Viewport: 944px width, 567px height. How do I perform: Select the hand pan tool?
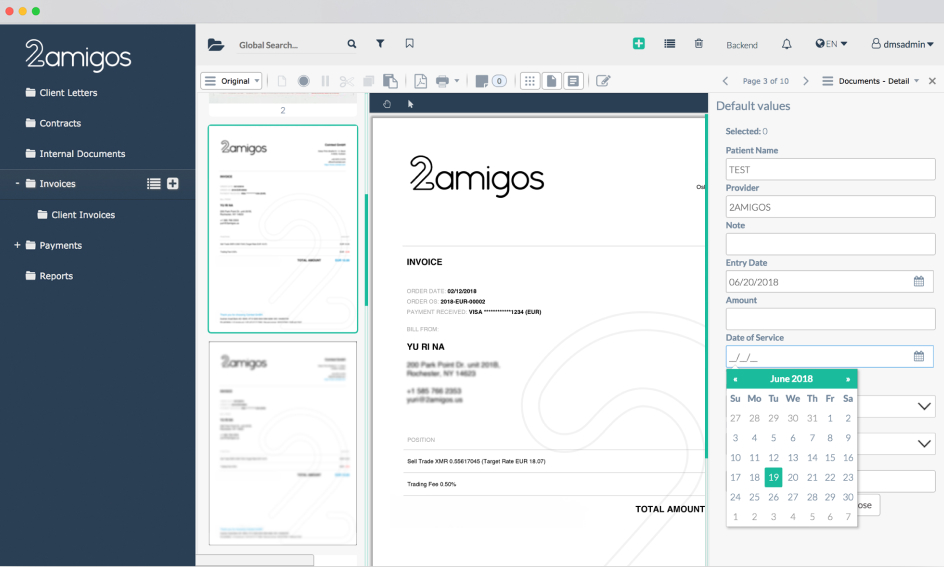[388, 104]
